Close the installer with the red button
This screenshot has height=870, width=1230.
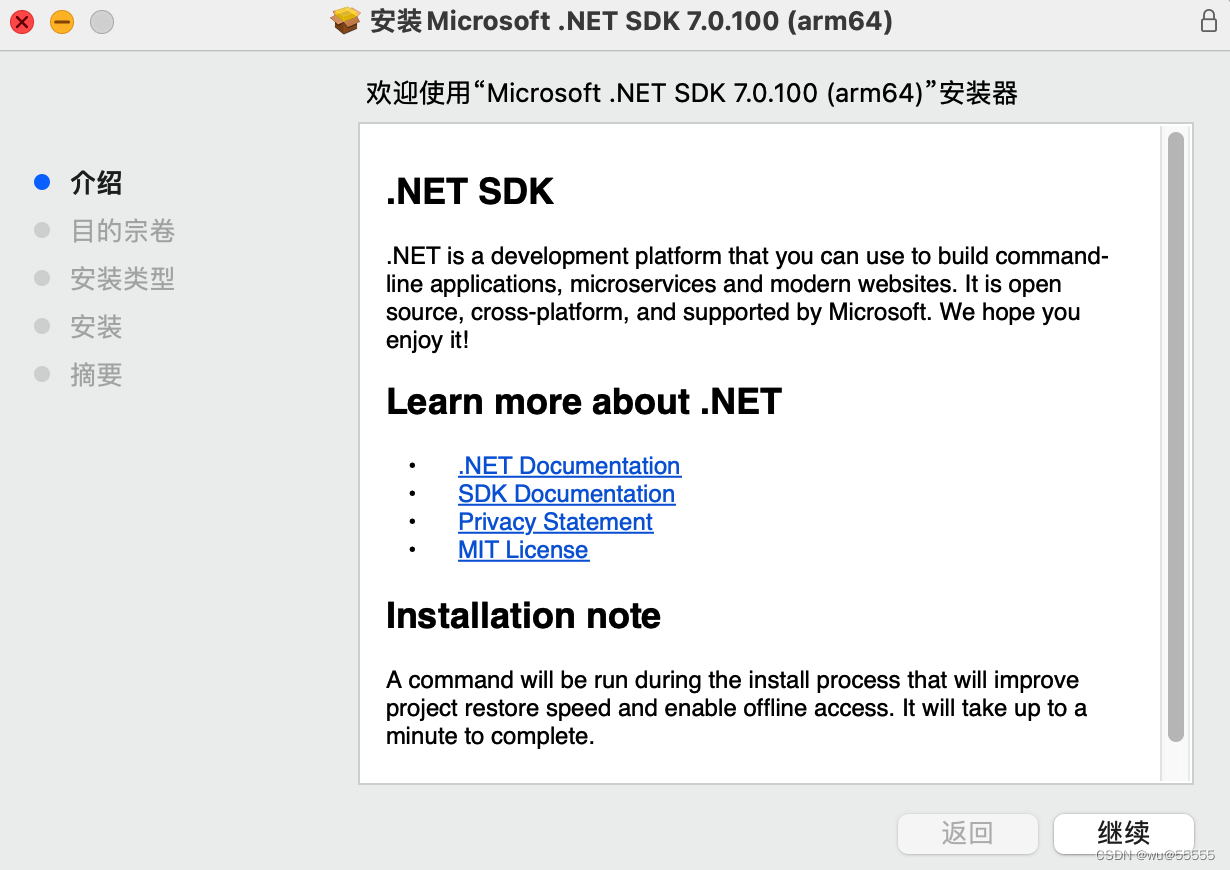click(x=21, y=21)
